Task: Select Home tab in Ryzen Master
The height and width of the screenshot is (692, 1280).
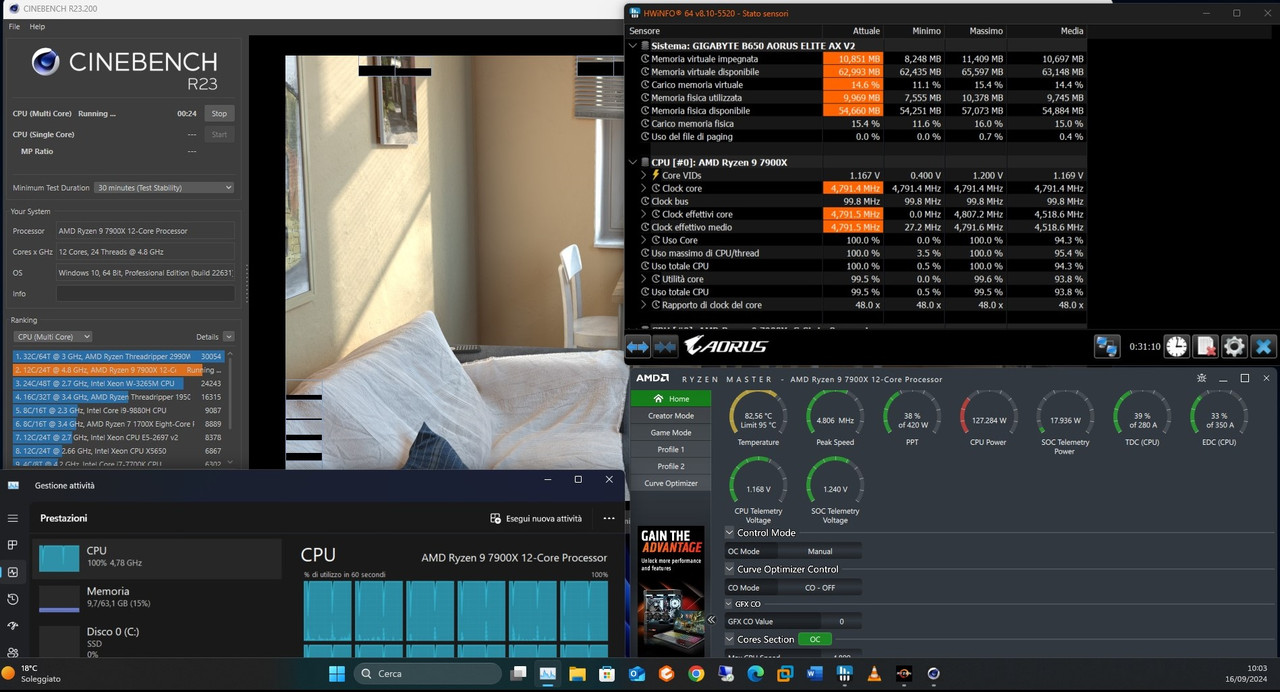Action: point(671,399)
